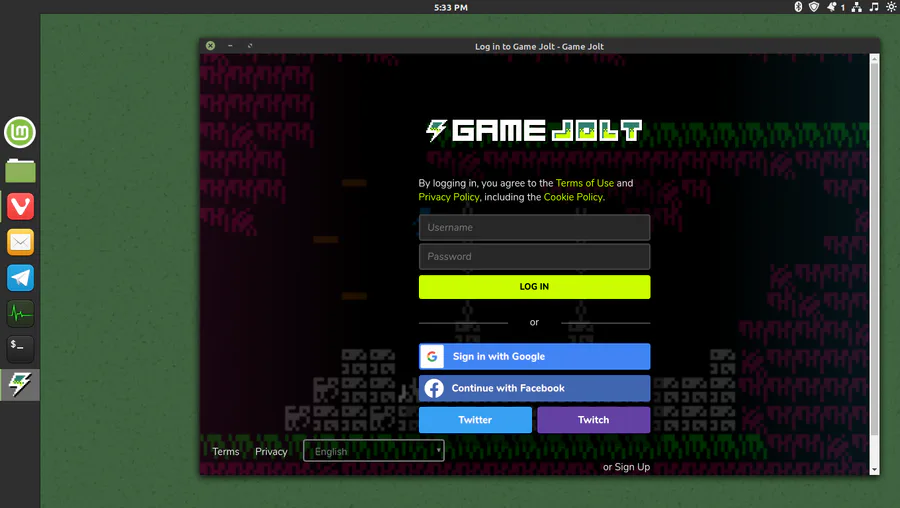Image resolution: width=900 pixels, height=508 pixels.
Task: Open the Privacy Policy link
Action: [x=449, y=197]
